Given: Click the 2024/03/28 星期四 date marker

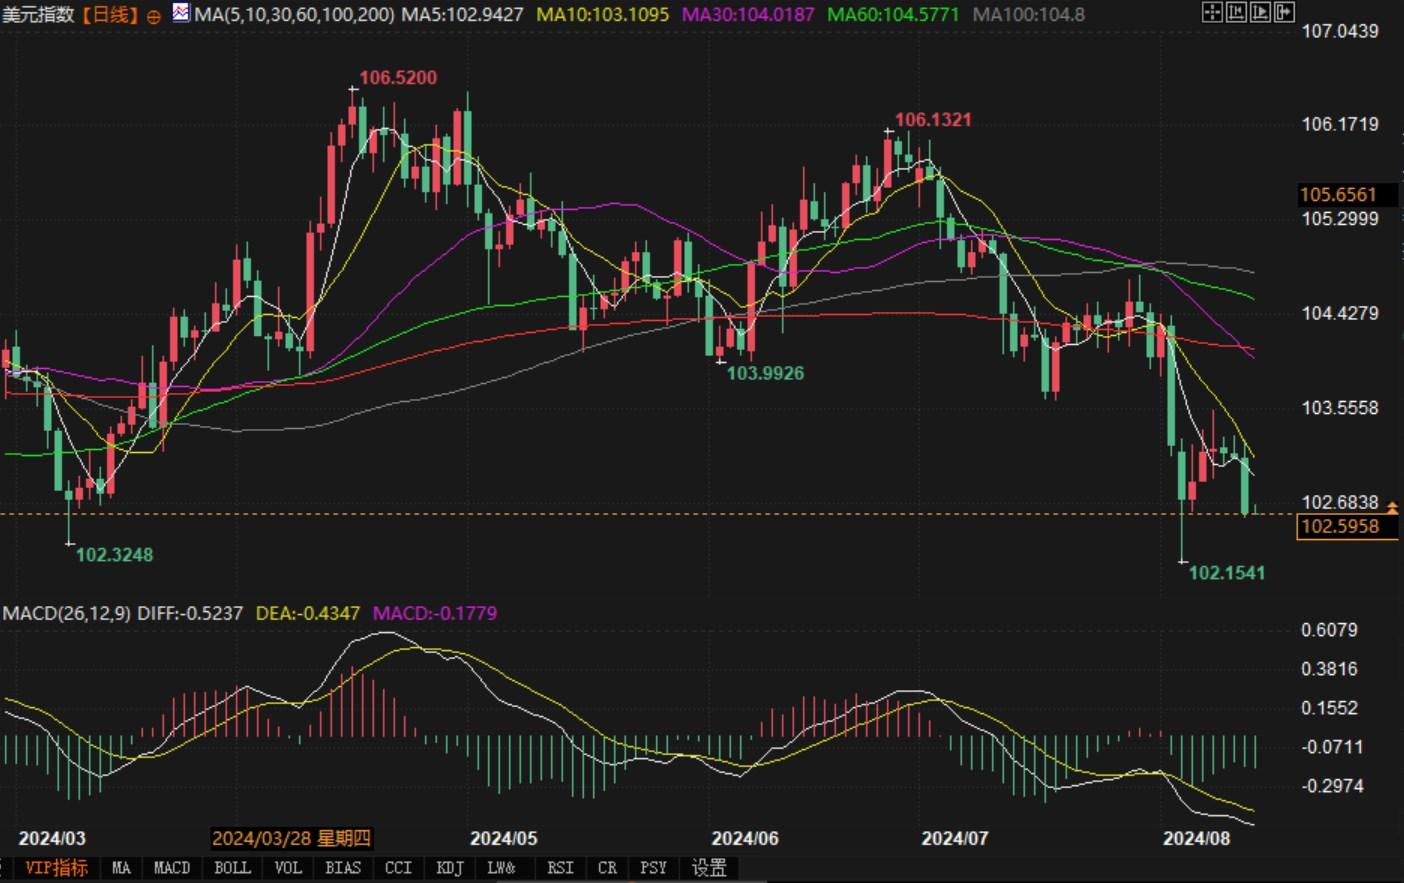Looking at the screenshot, I should [x=291, y=838].
